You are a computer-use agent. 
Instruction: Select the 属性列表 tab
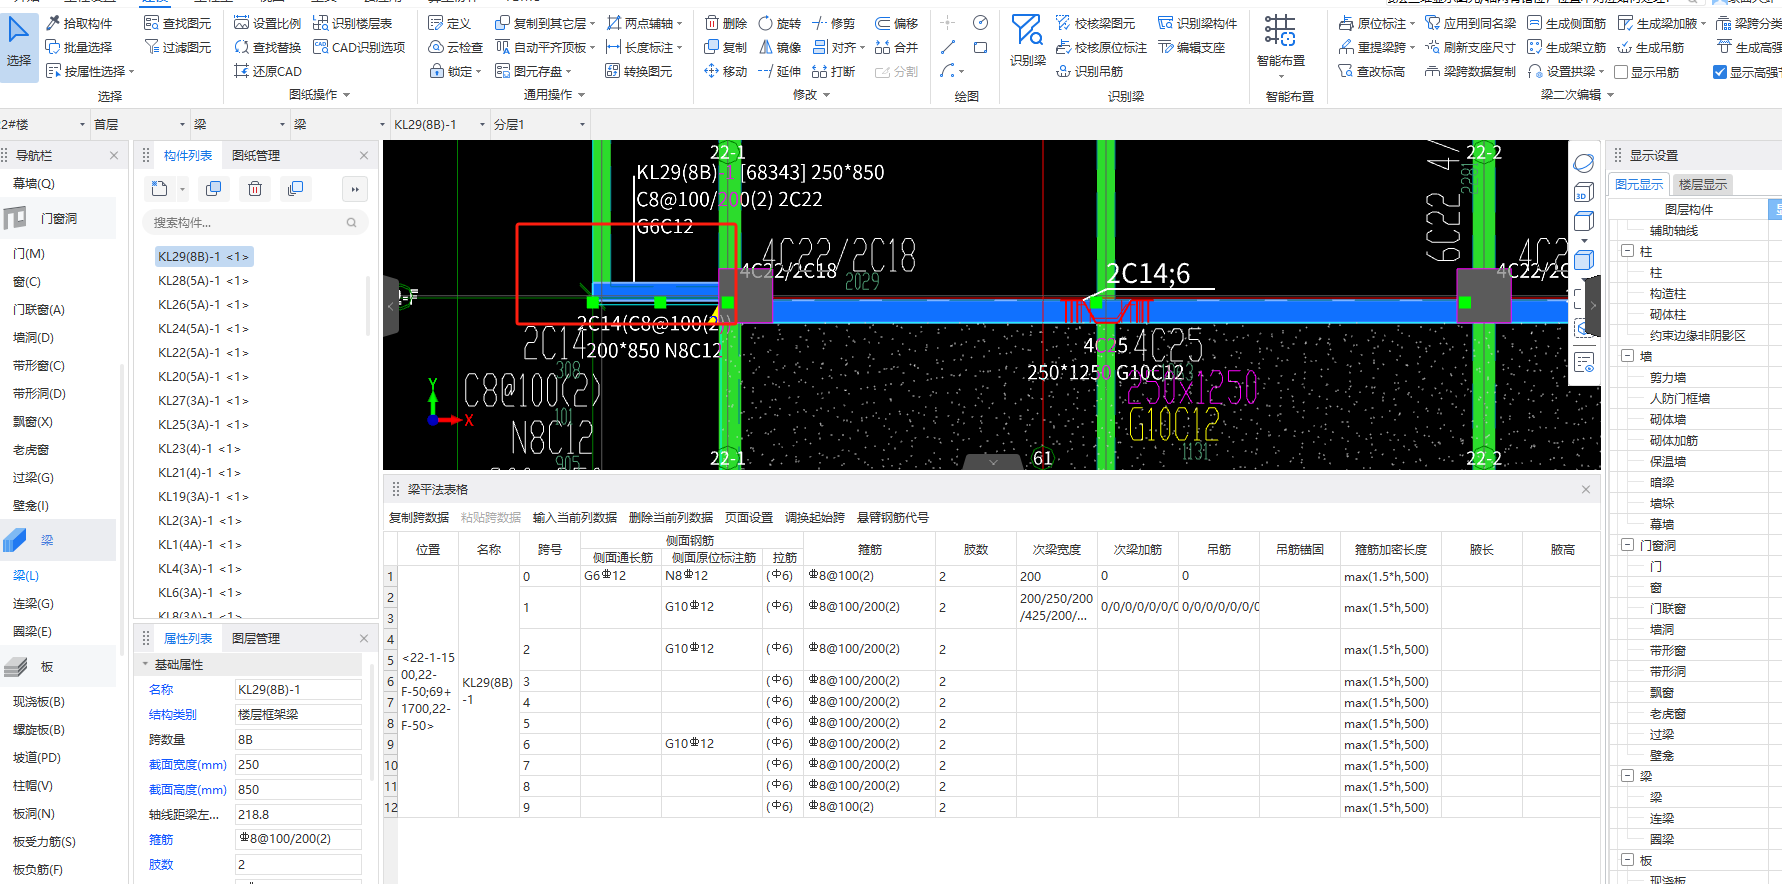[188, 638]
